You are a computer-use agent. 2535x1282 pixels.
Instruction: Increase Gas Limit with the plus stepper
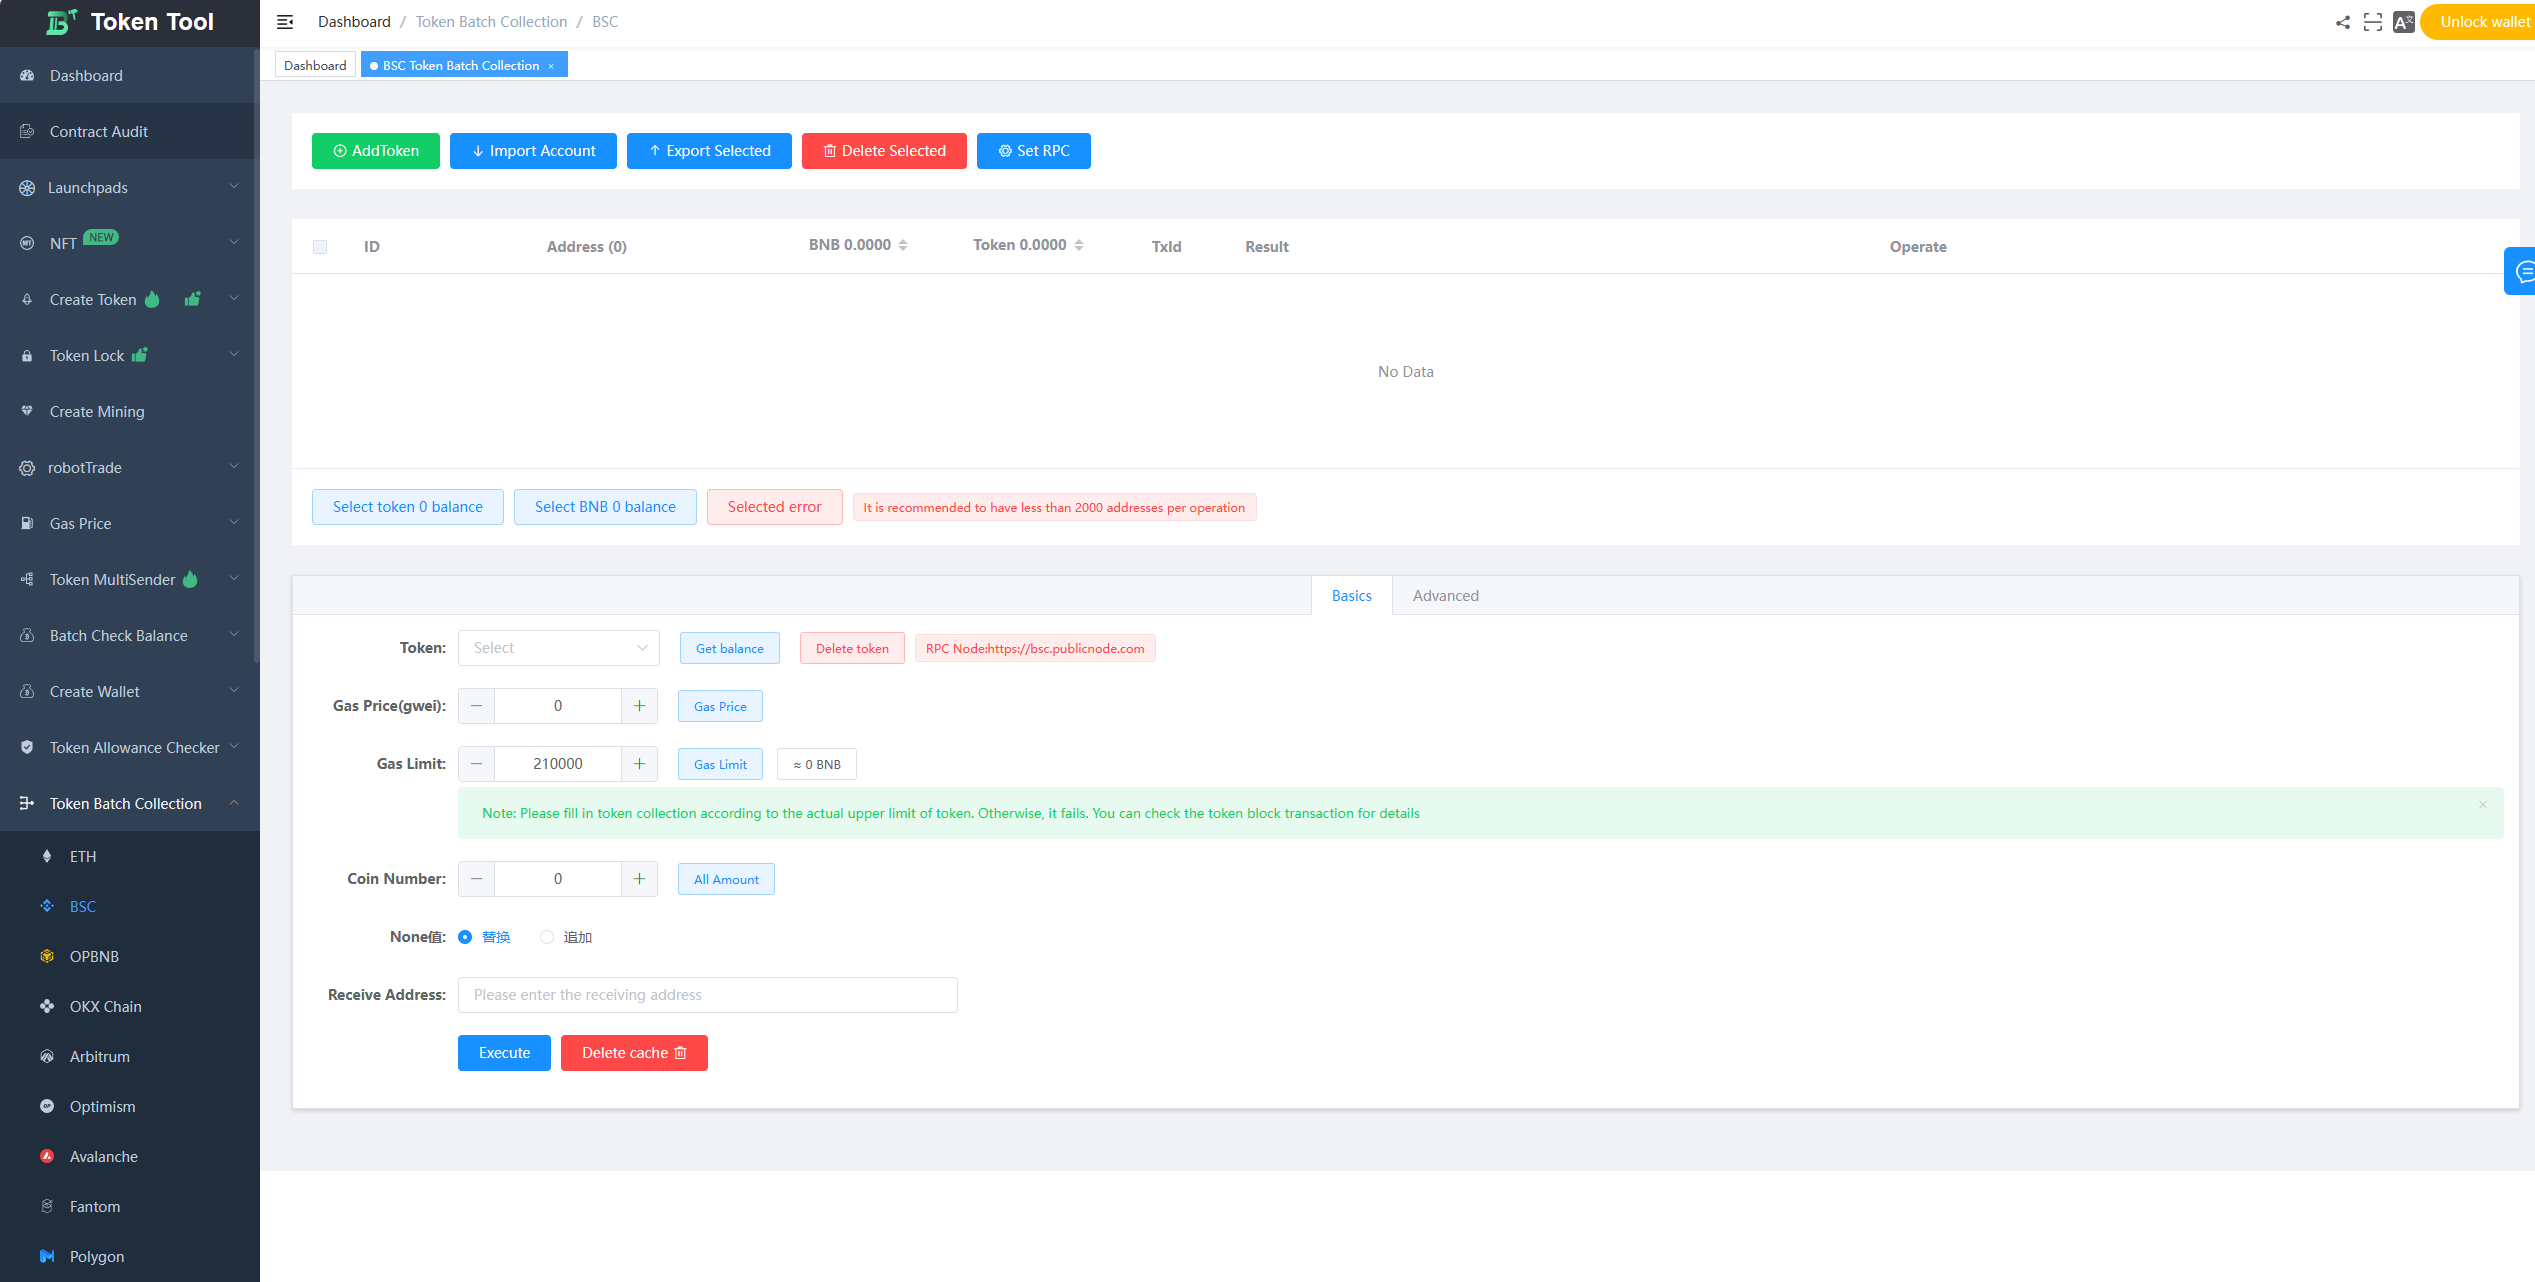(639, 764)
